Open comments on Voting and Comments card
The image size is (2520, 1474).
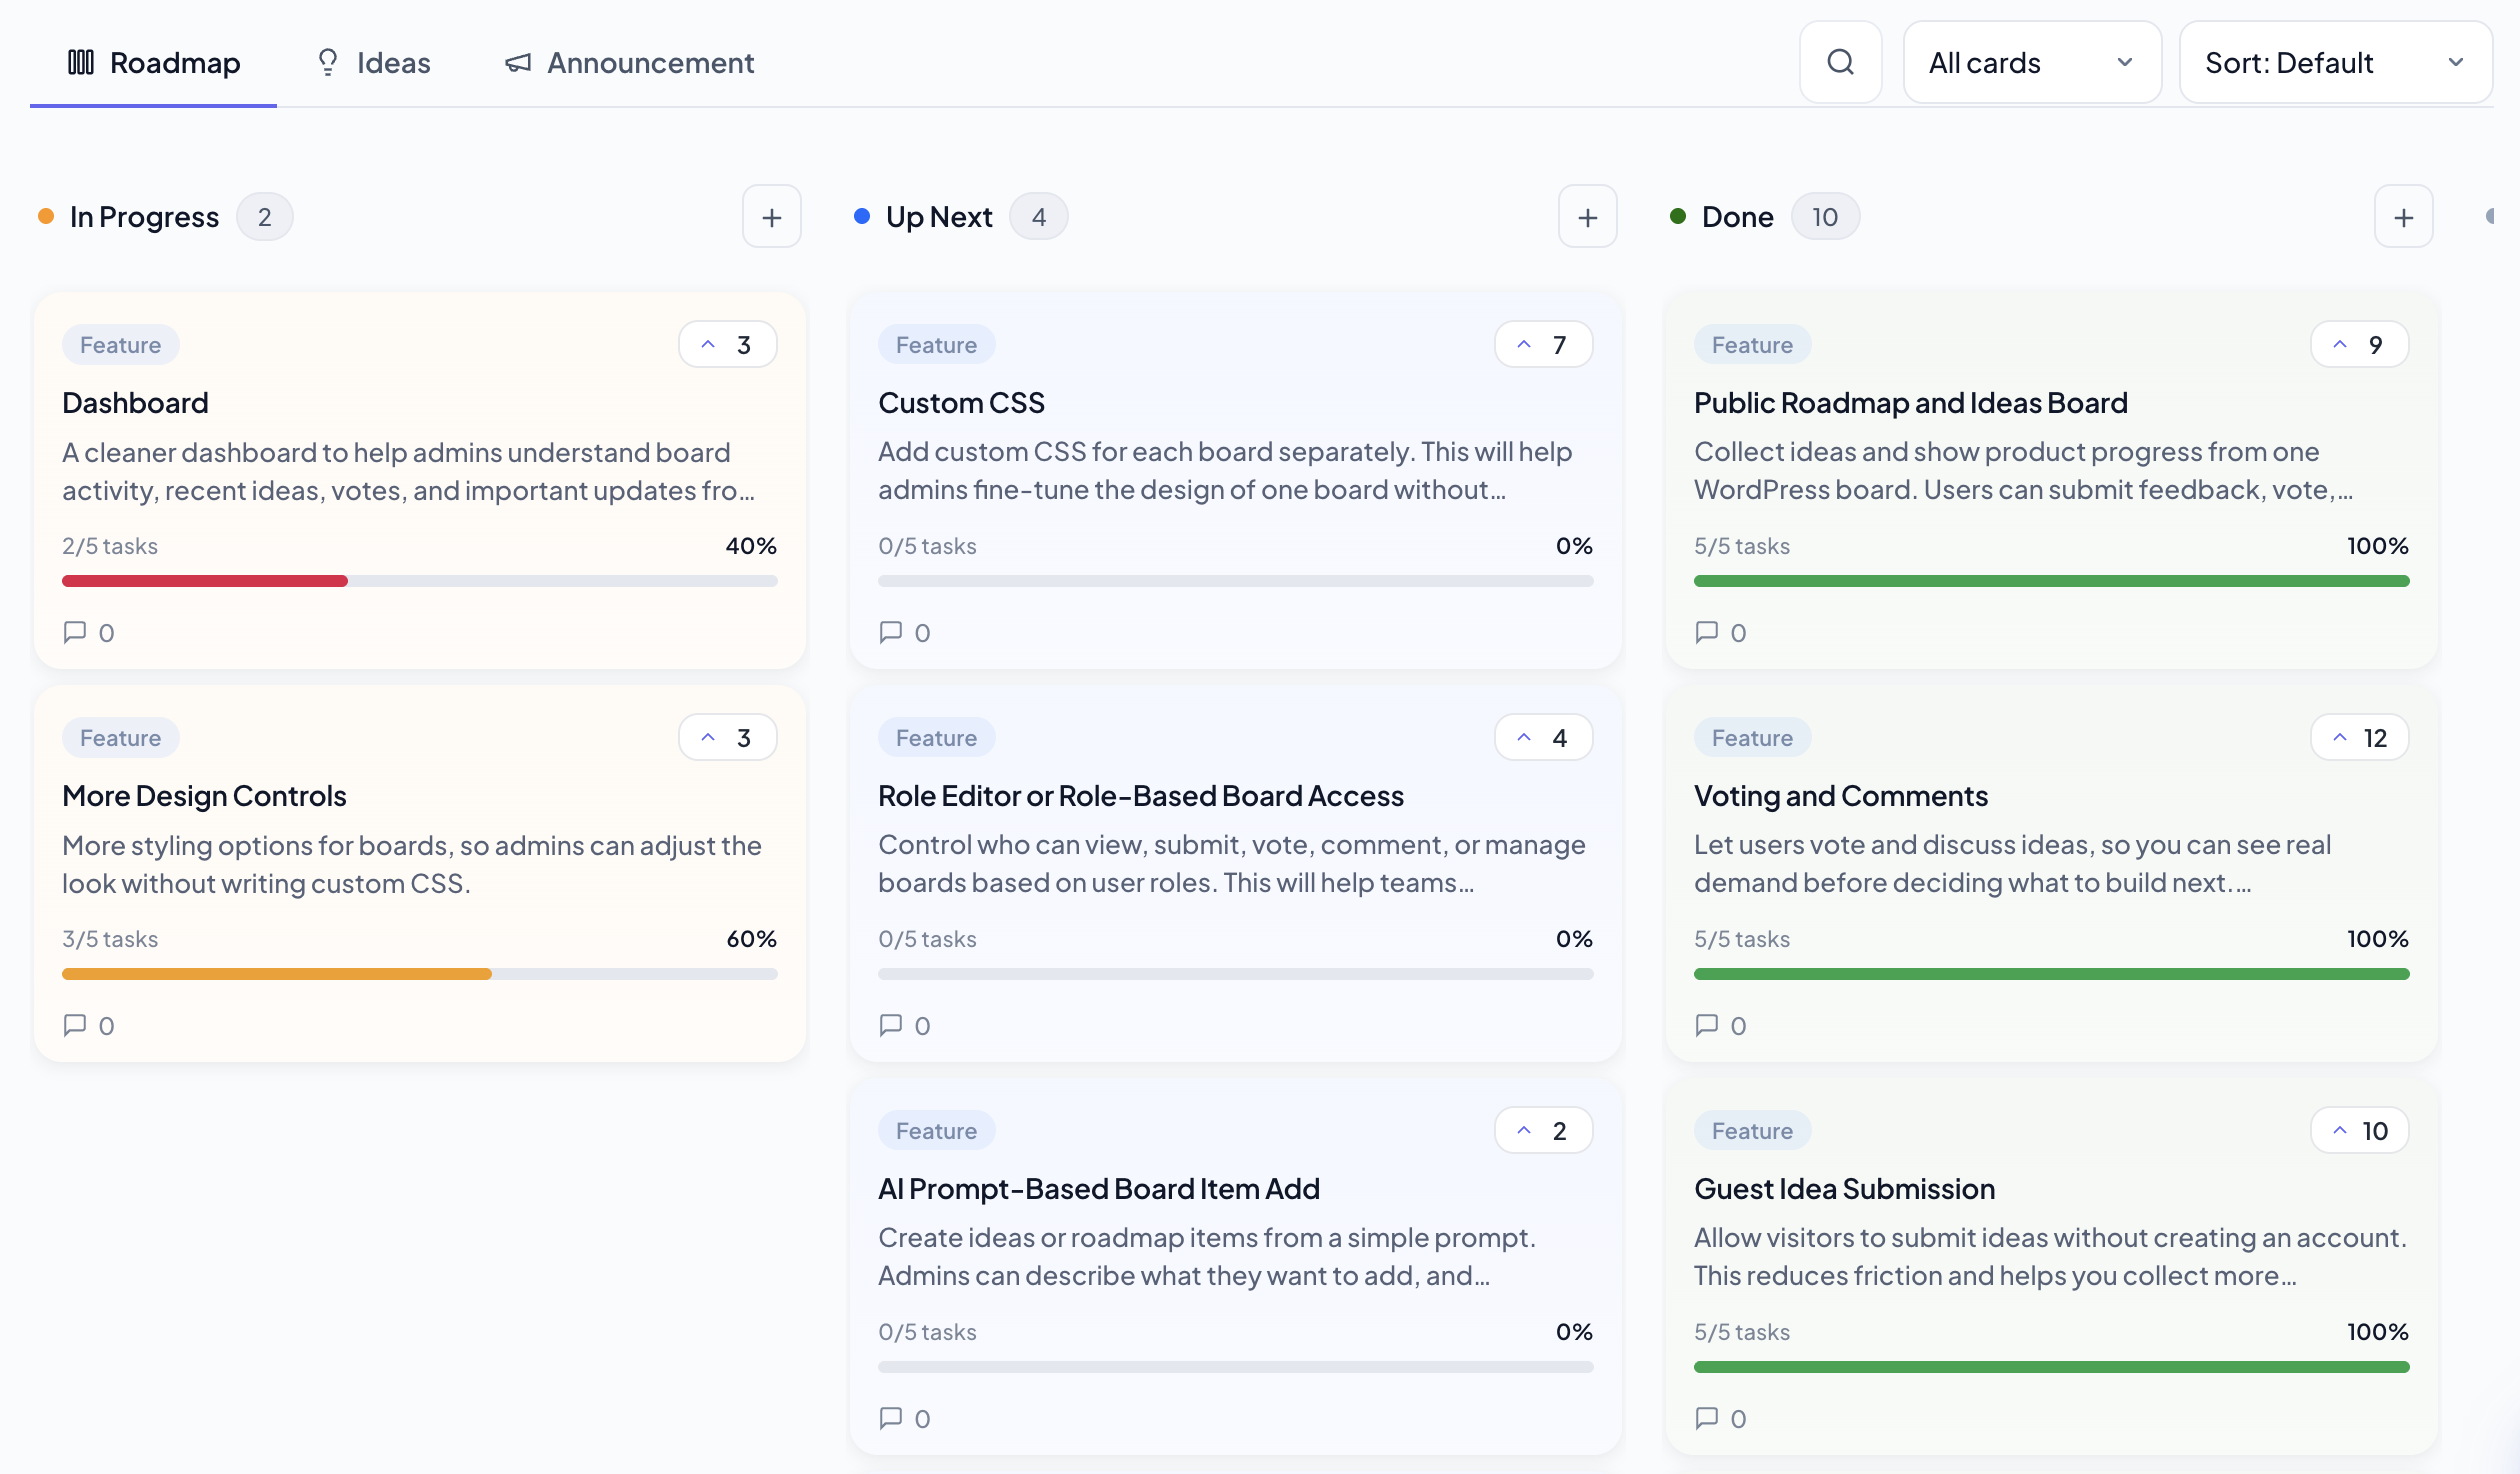(1721, 1025)
